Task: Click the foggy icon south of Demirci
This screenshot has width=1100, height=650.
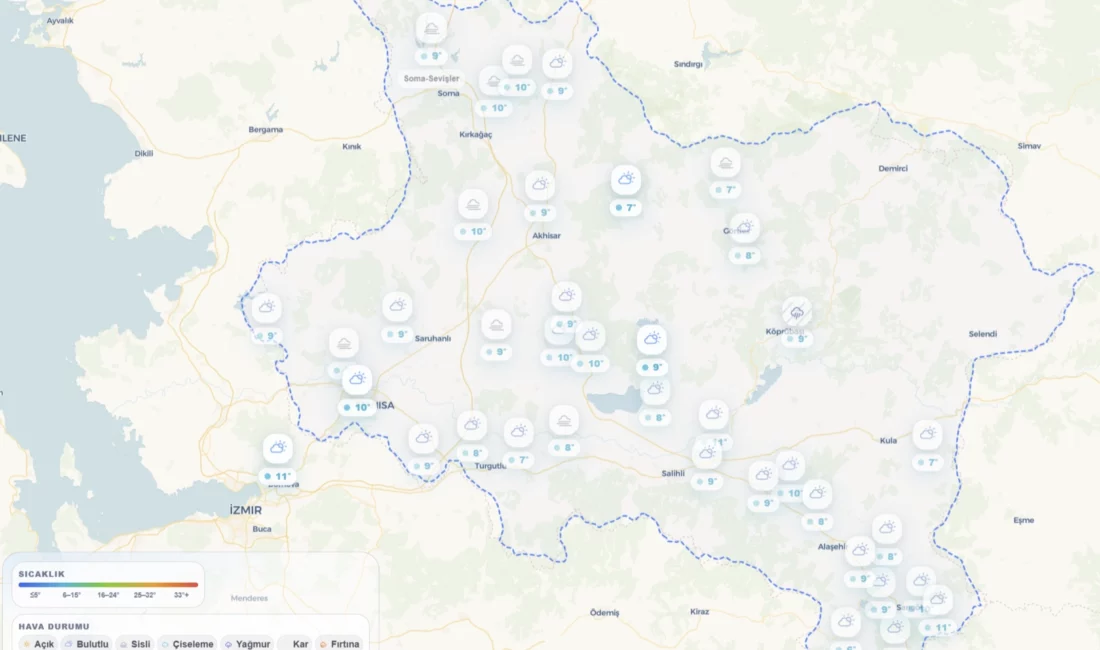Action: point(725,163)
